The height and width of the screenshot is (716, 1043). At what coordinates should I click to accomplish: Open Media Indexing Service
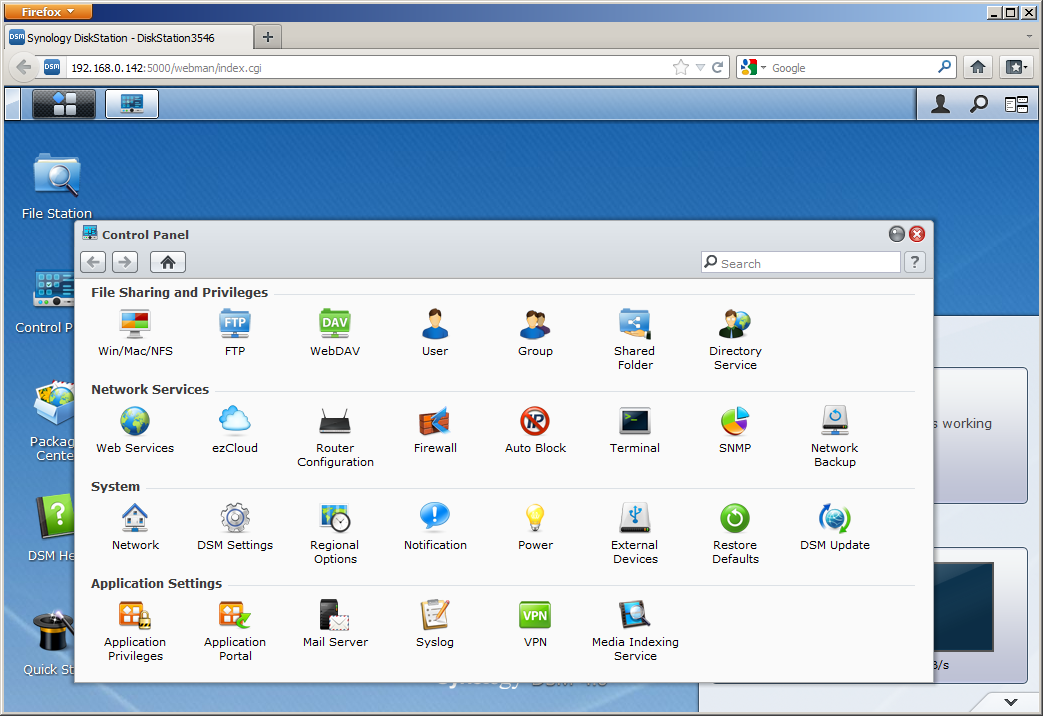[x=635, y=631]
